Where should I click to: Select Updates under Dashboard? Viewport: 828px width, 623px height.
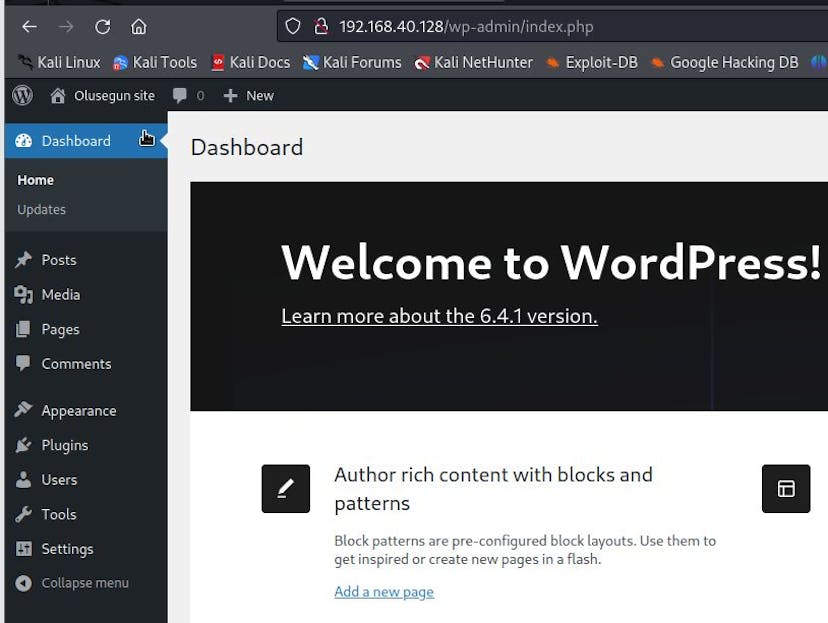(x=41, y=210)
